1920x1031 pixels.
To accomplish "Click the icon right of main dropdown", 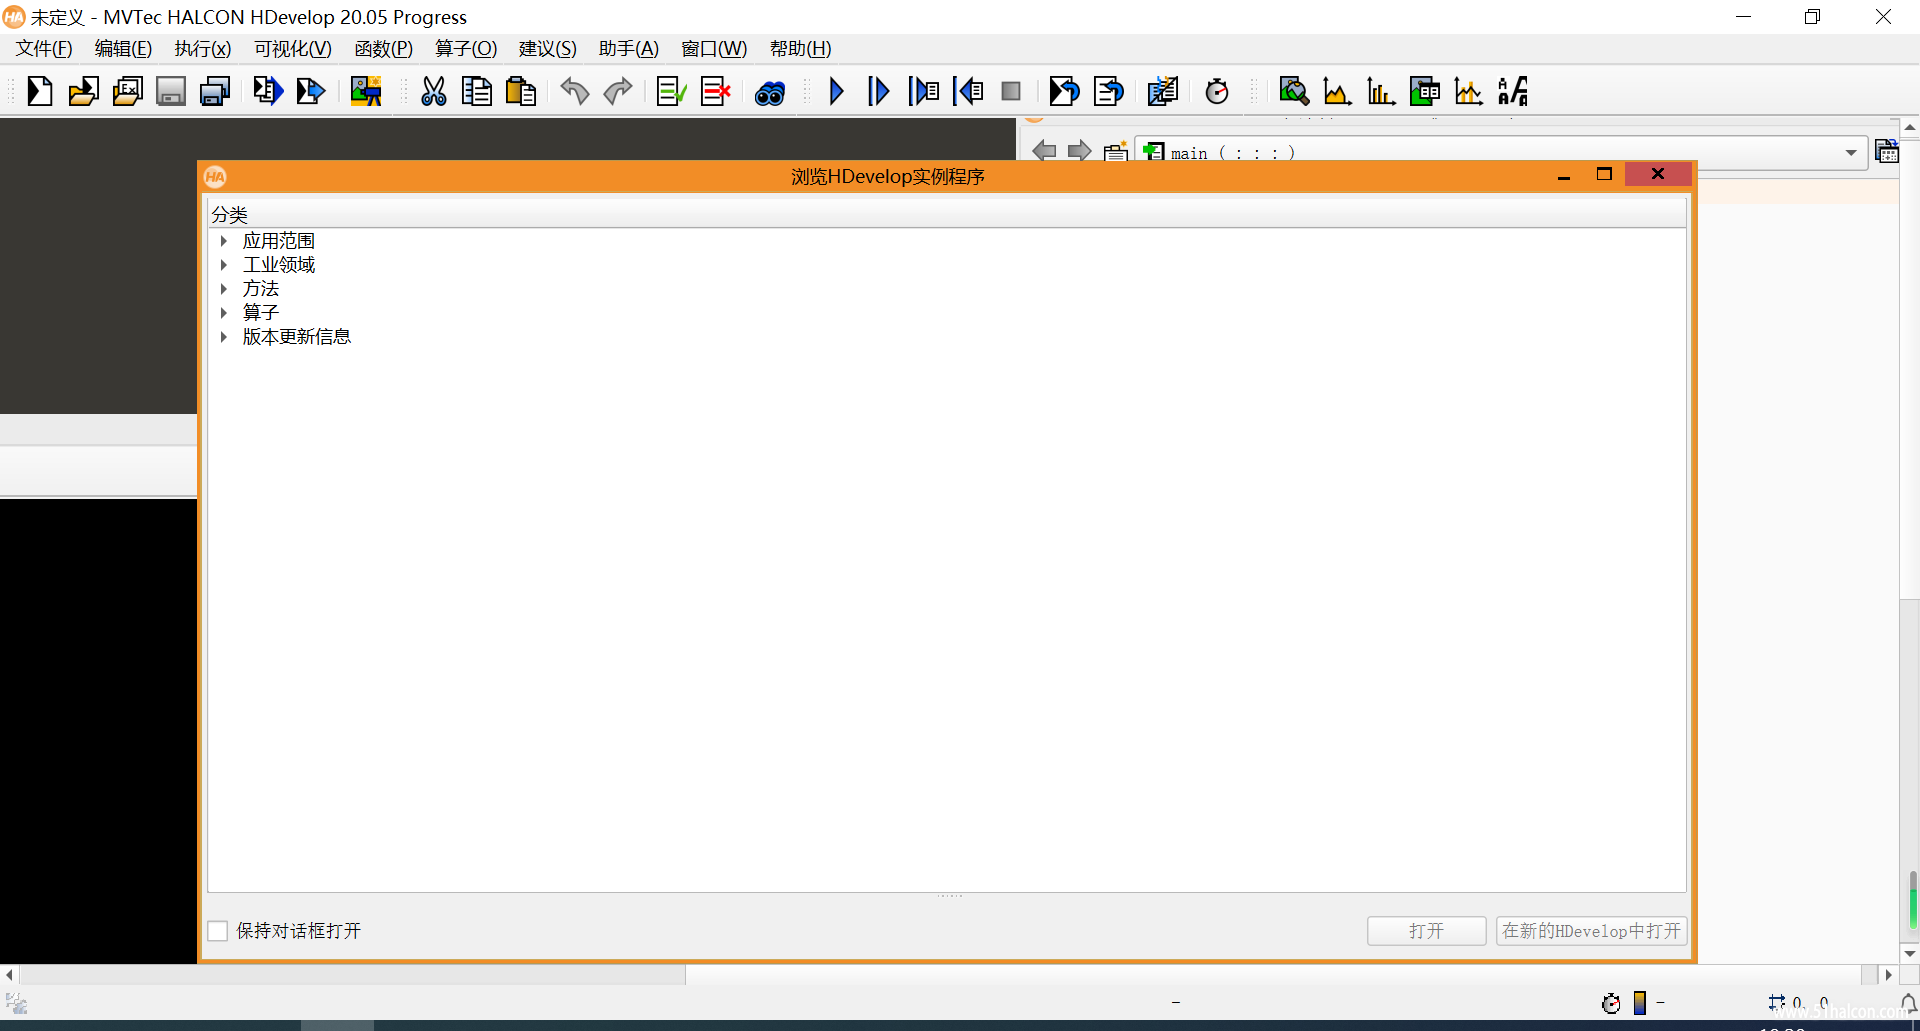I will [1887, 151].
